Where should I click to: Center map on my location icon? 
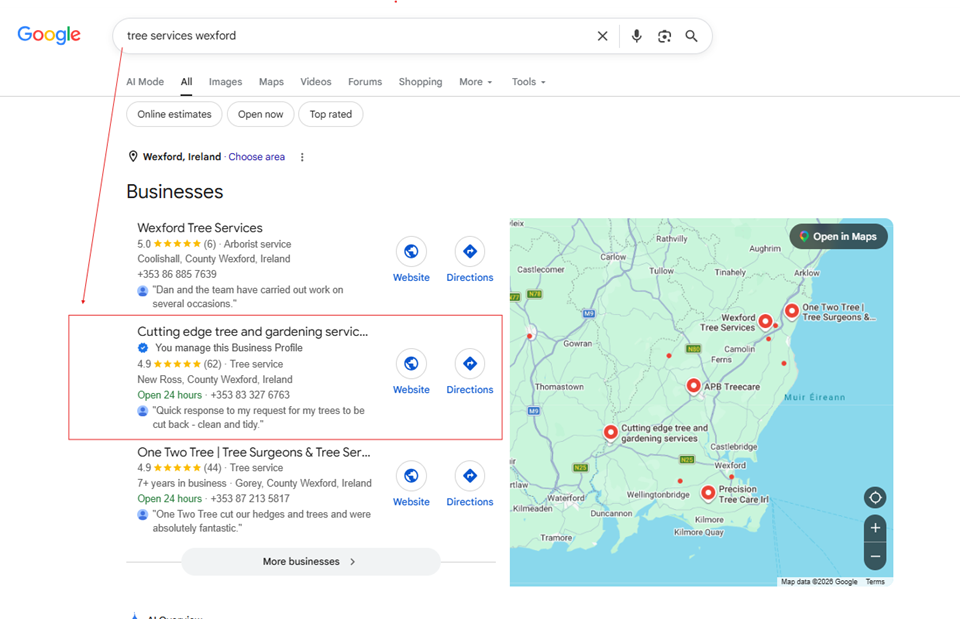pos(876,498)
